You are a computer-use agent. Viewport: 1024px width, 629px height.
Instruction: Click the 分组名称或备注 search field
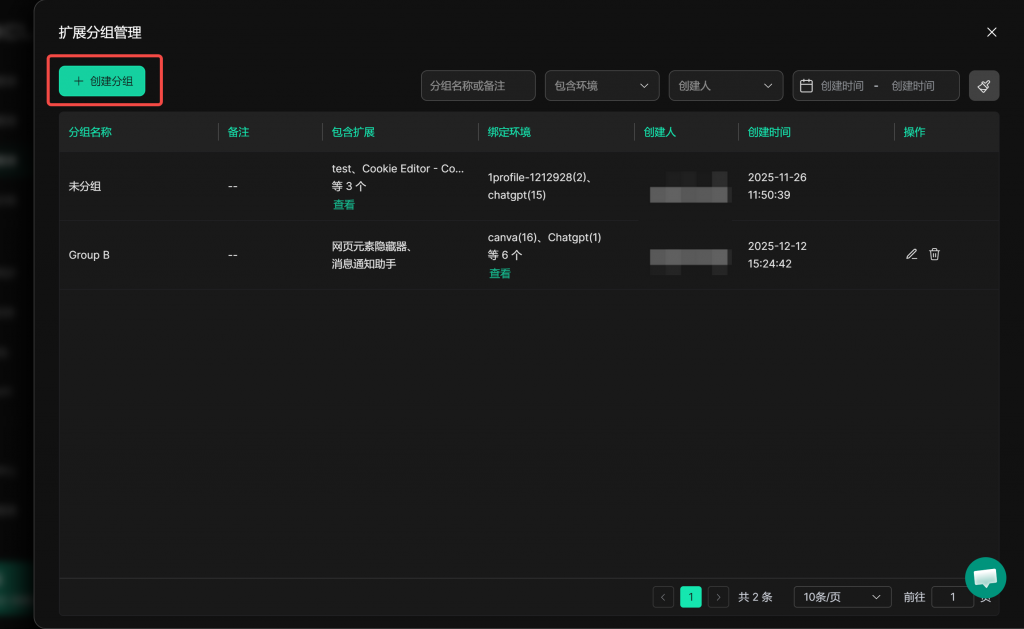point(478,86)
